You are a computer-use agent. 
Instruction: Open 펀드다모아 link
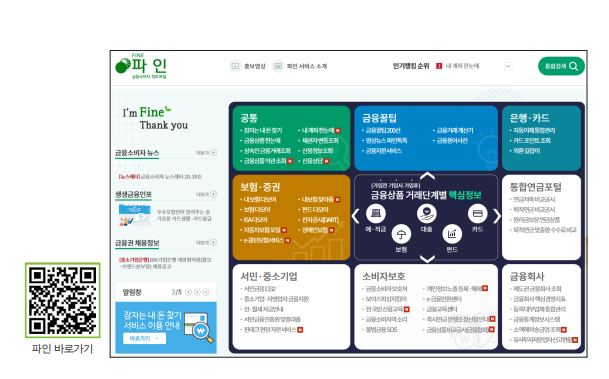315,210
